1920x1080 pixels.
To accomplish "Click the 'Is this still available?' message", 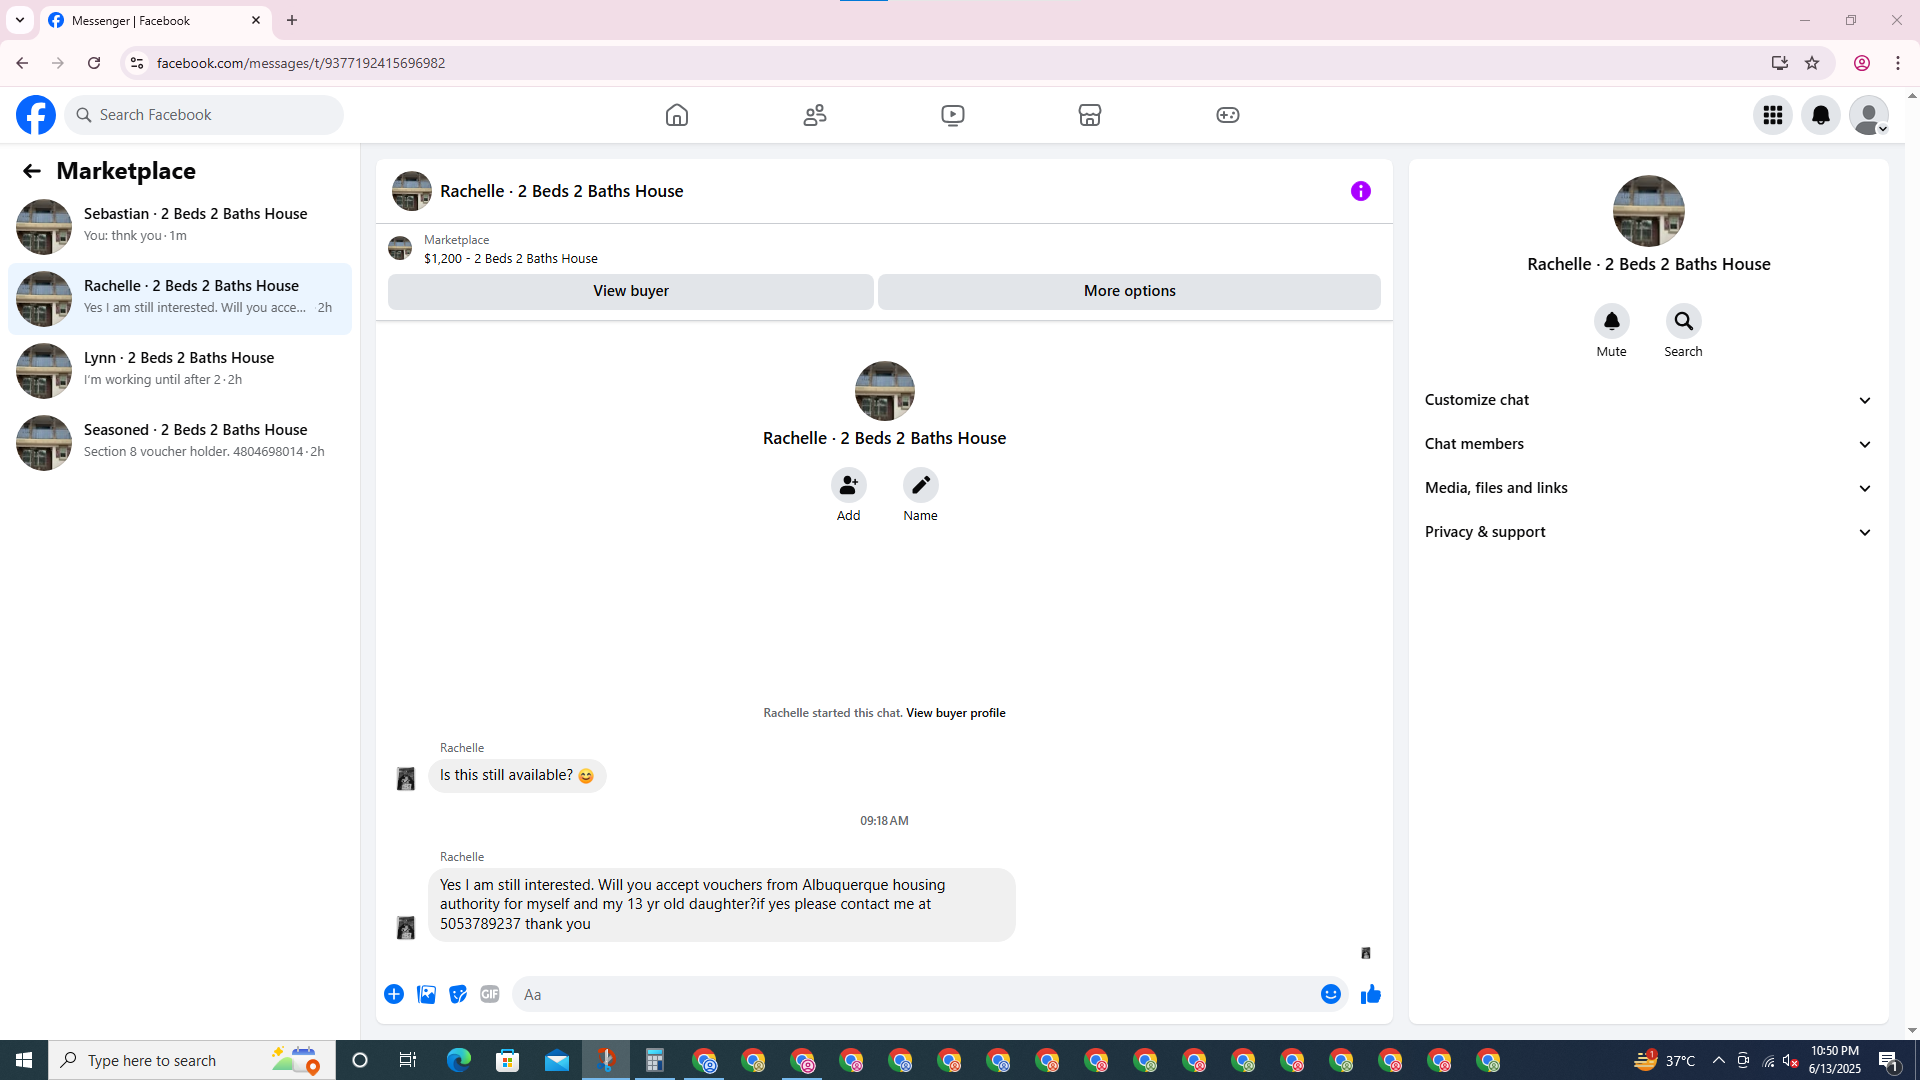I will [517, 776].
